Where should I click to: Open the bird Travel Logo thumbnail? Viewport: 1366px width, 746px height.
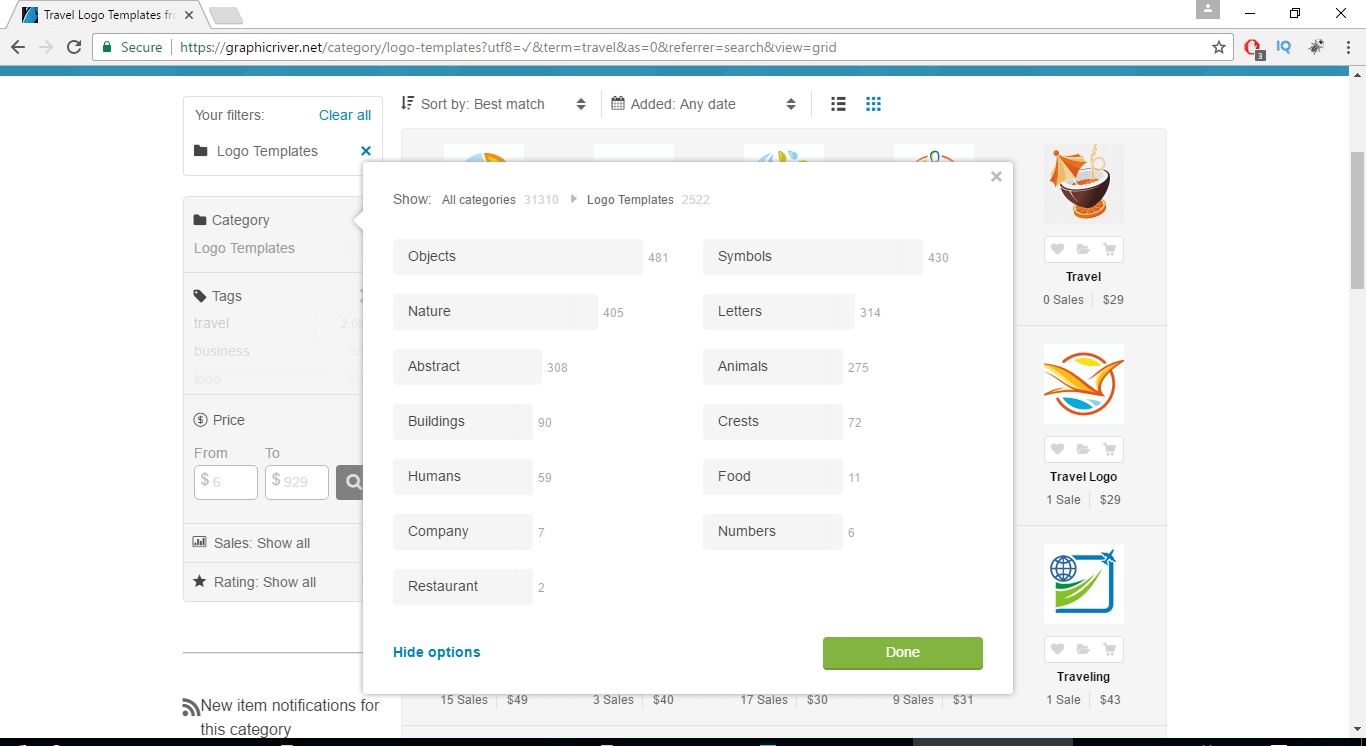1084,384
